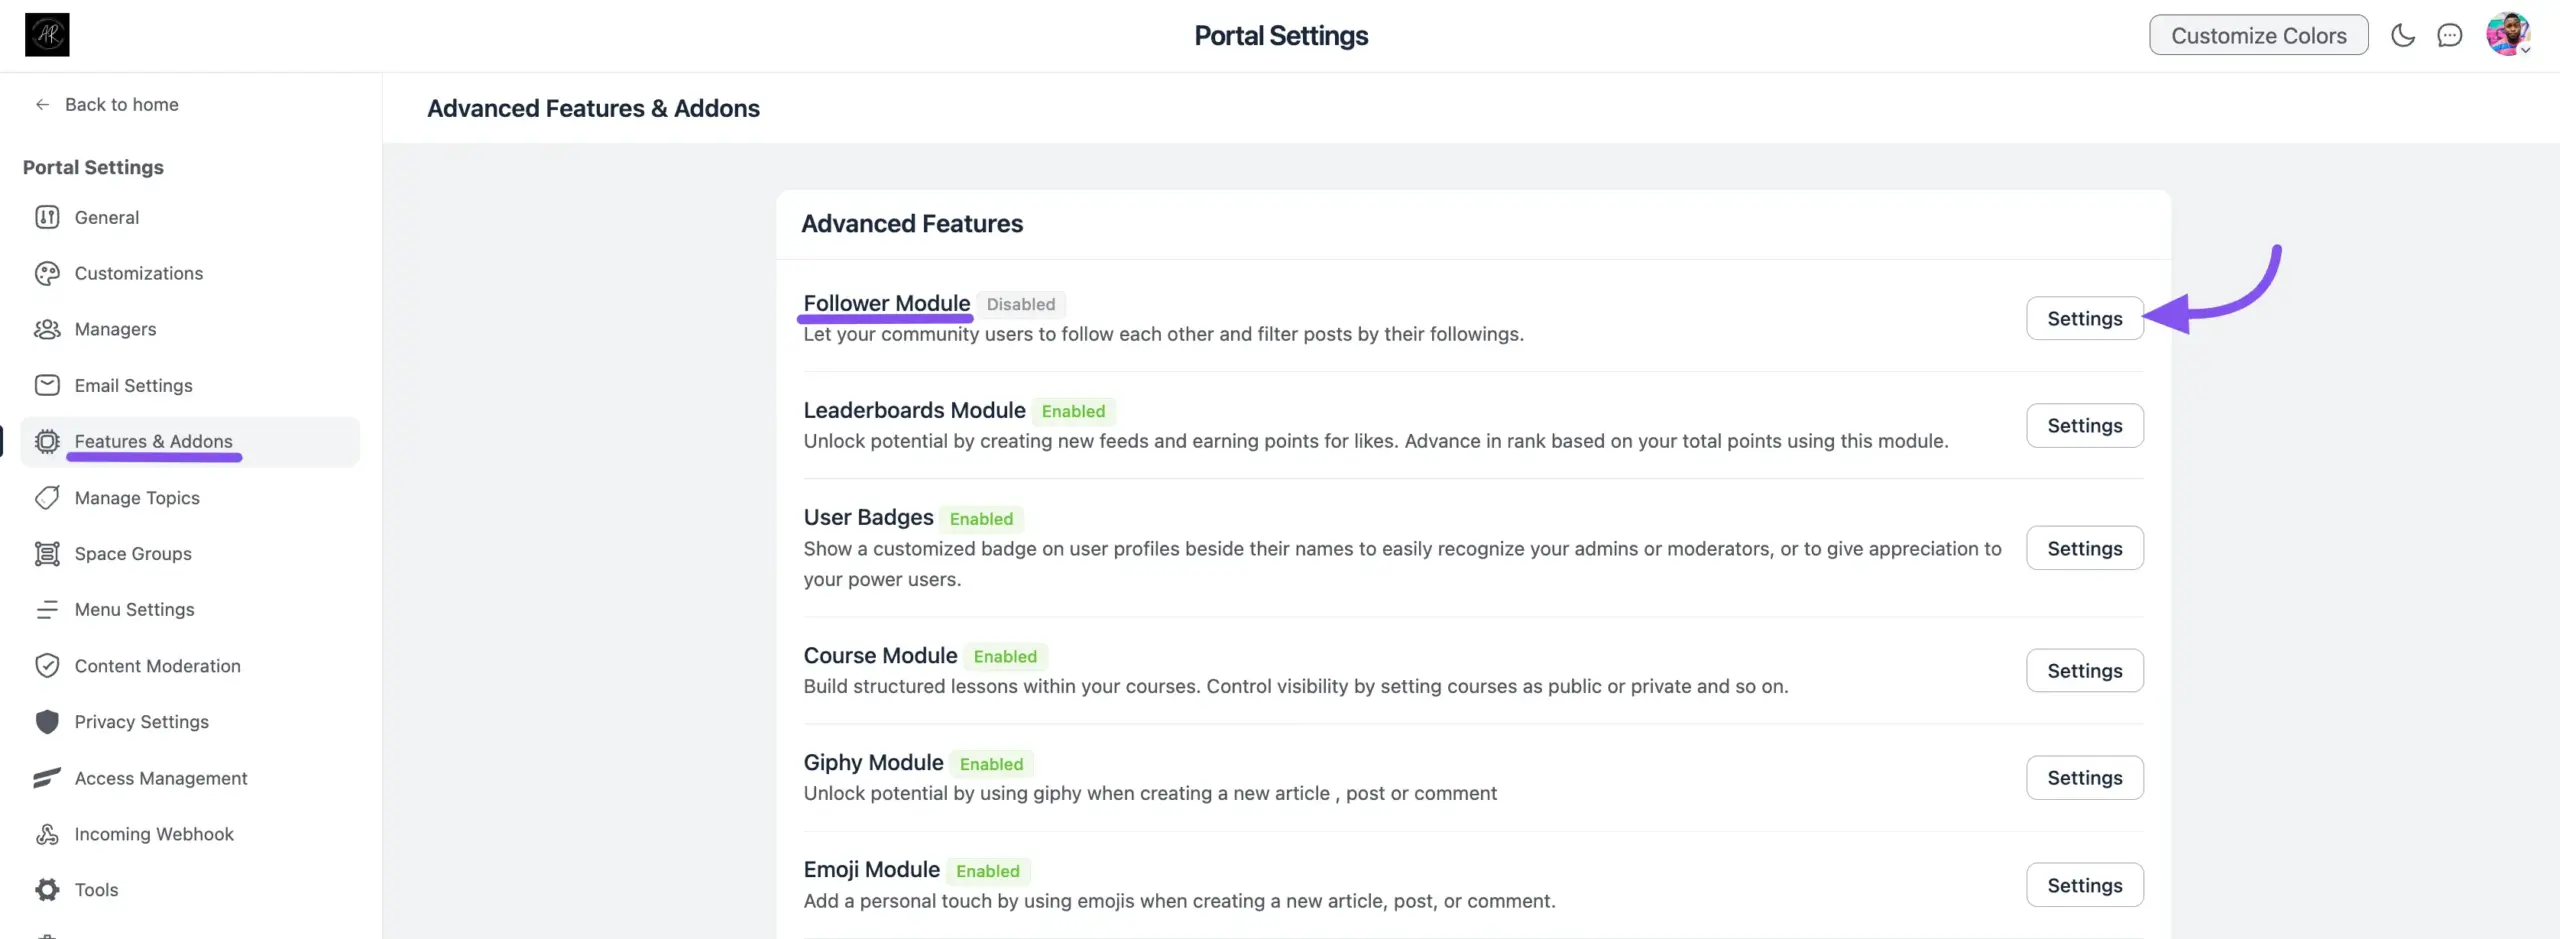Open Giphy Module settings
This screenshot has width=2560, height=939.
2084,778
